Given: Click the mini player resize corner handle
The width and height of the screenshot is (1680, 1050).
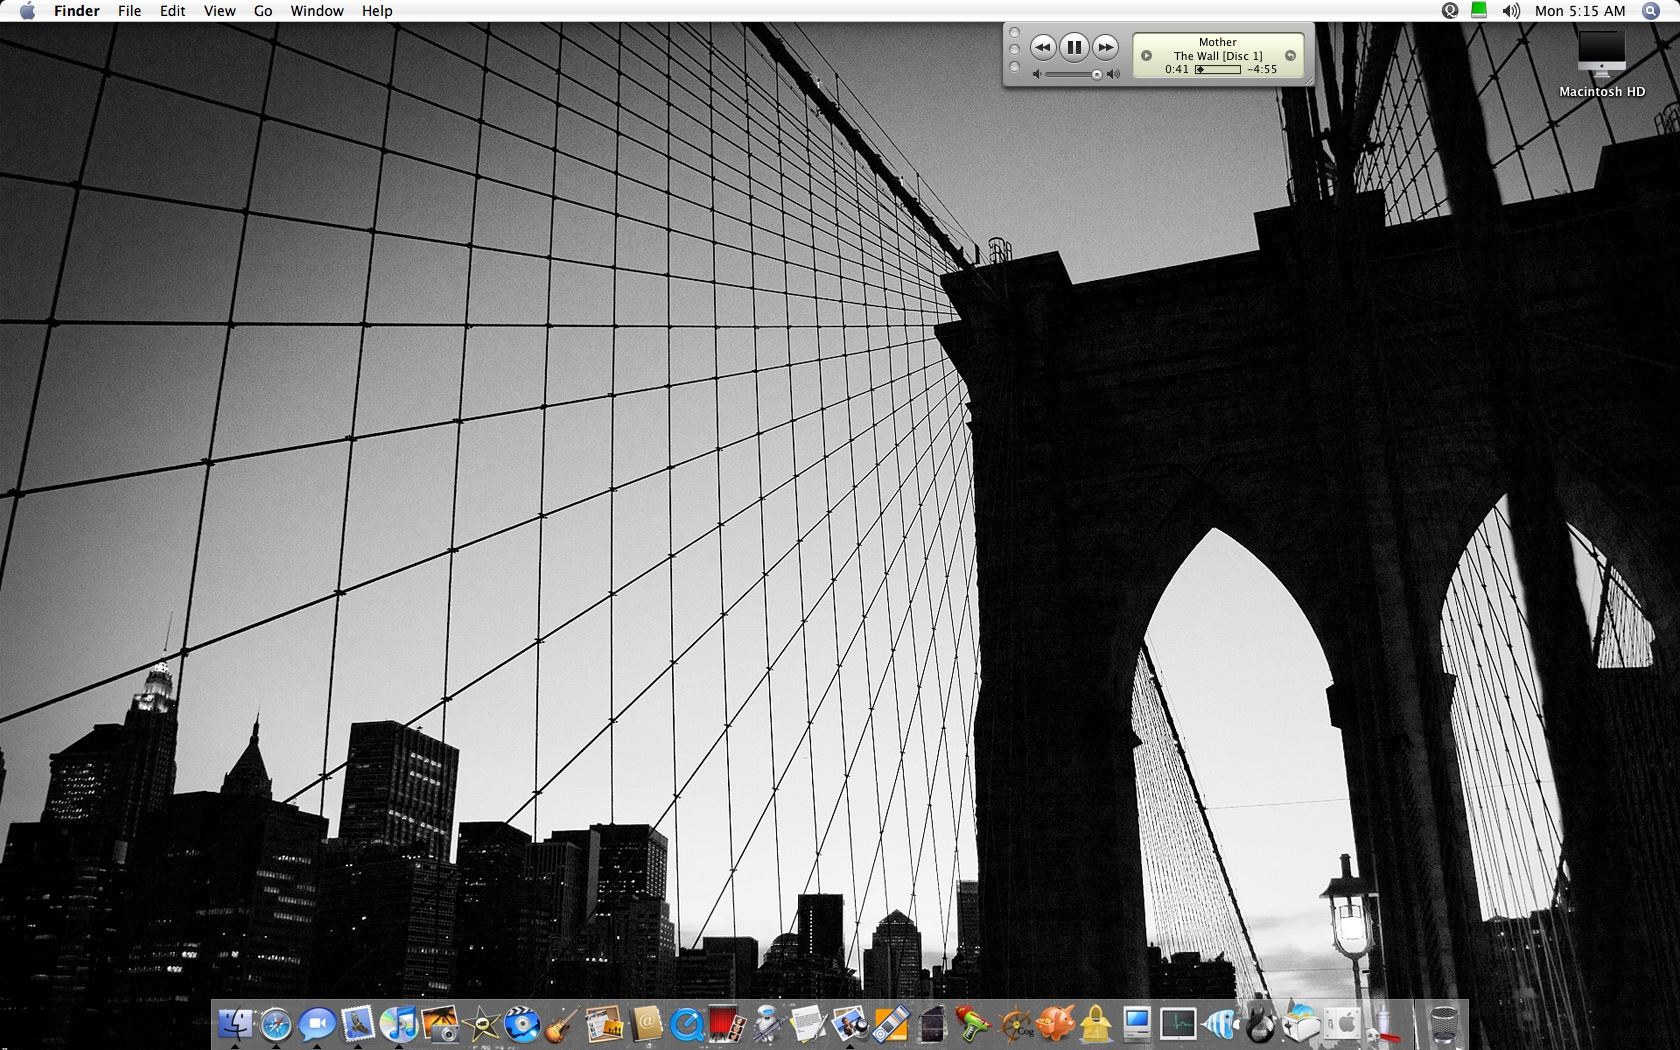Looking at the screenshot, I should (x=1309, y=81).
